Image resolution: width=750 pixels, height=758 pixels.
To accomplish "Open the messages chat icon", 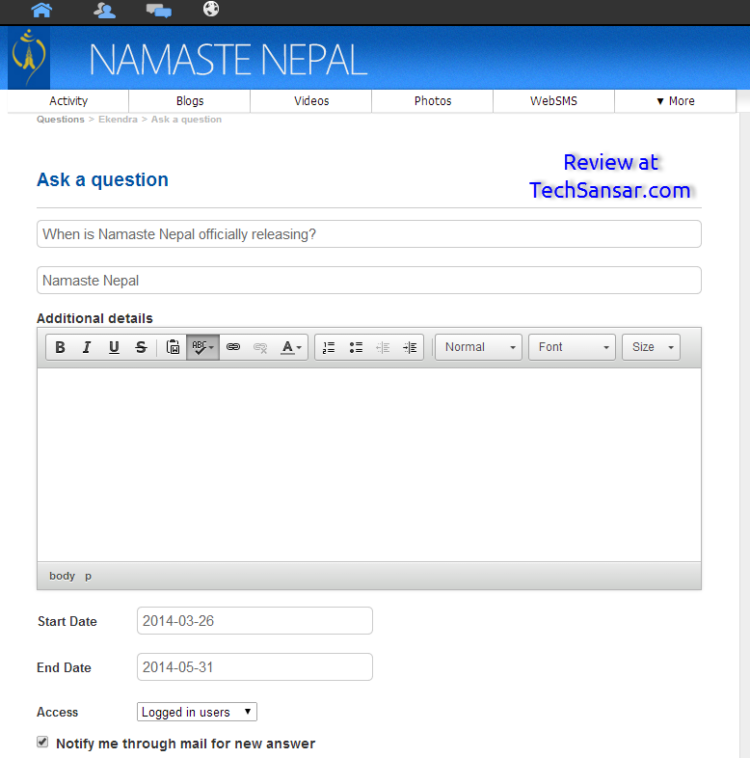I will (159, 10).
